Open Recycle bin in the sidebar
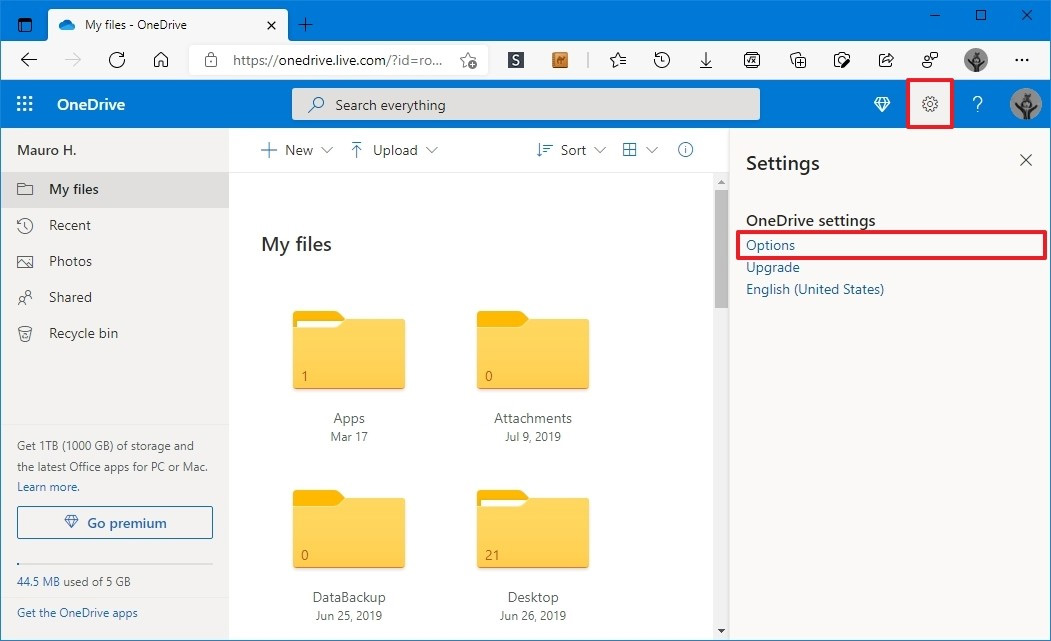Viewport: 1051px width, 641px height. 83,333
